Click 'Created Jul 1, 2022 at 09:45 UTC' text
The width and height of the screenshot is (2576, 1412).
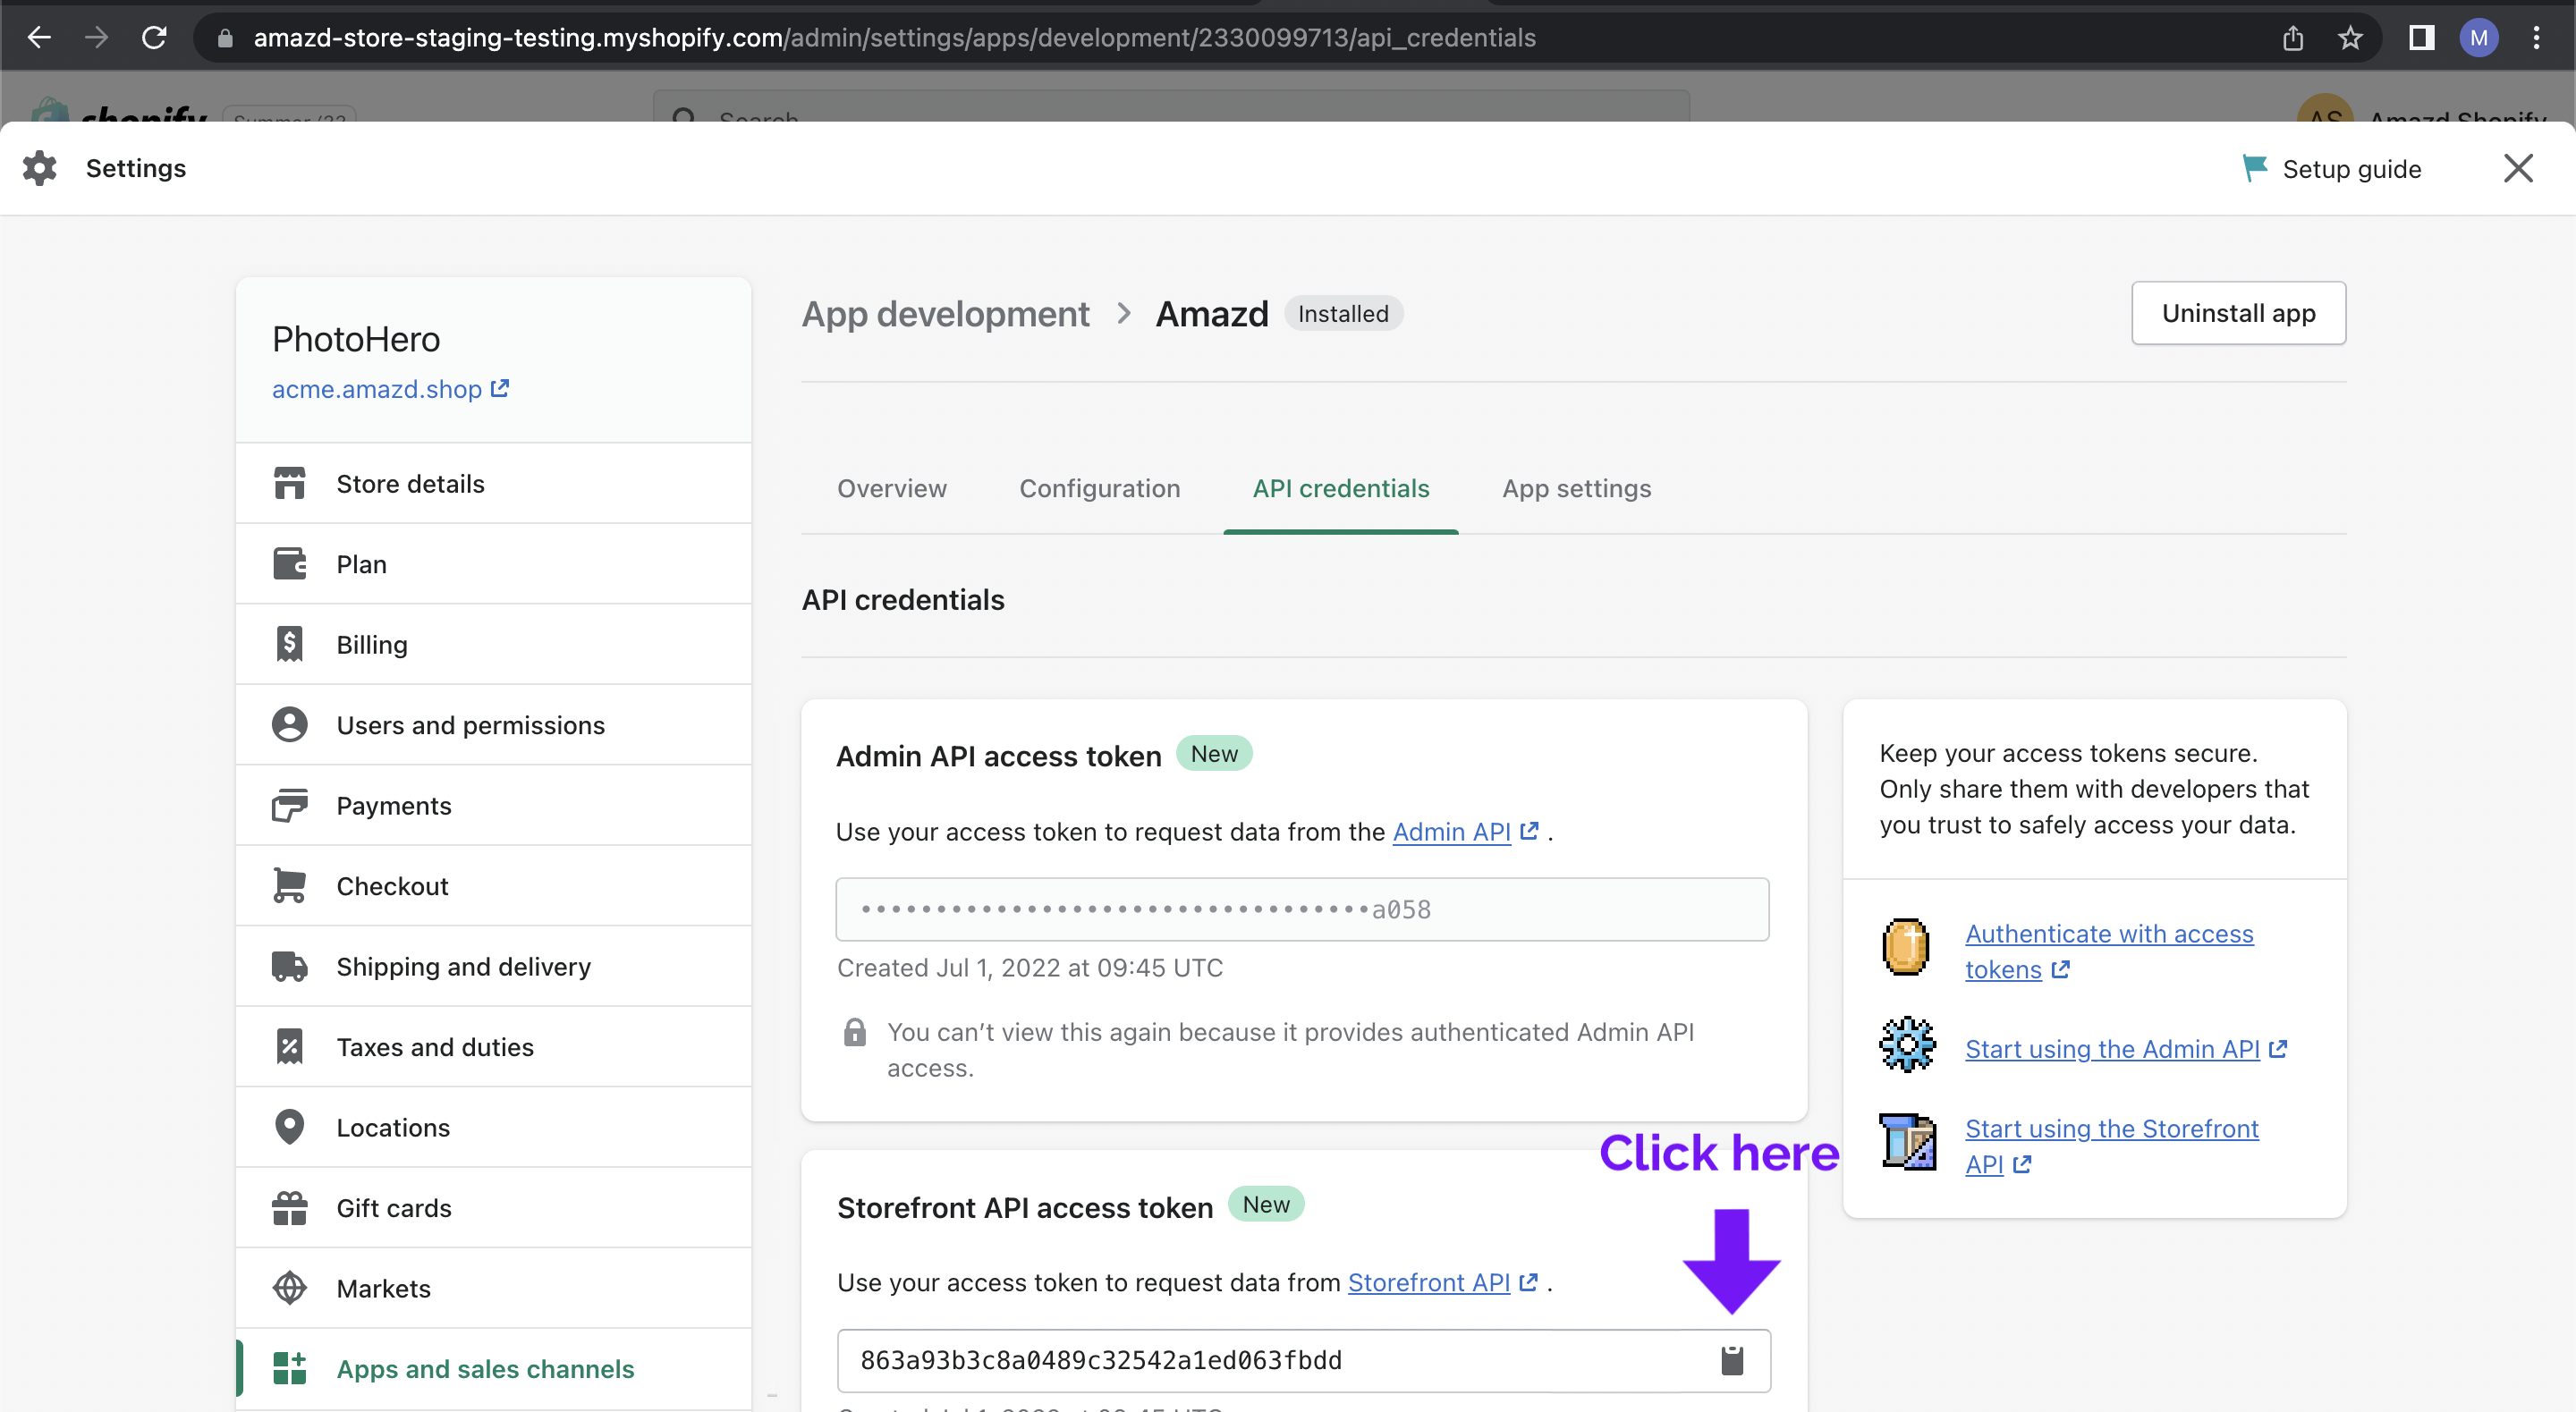click(x=1030, y=967)
